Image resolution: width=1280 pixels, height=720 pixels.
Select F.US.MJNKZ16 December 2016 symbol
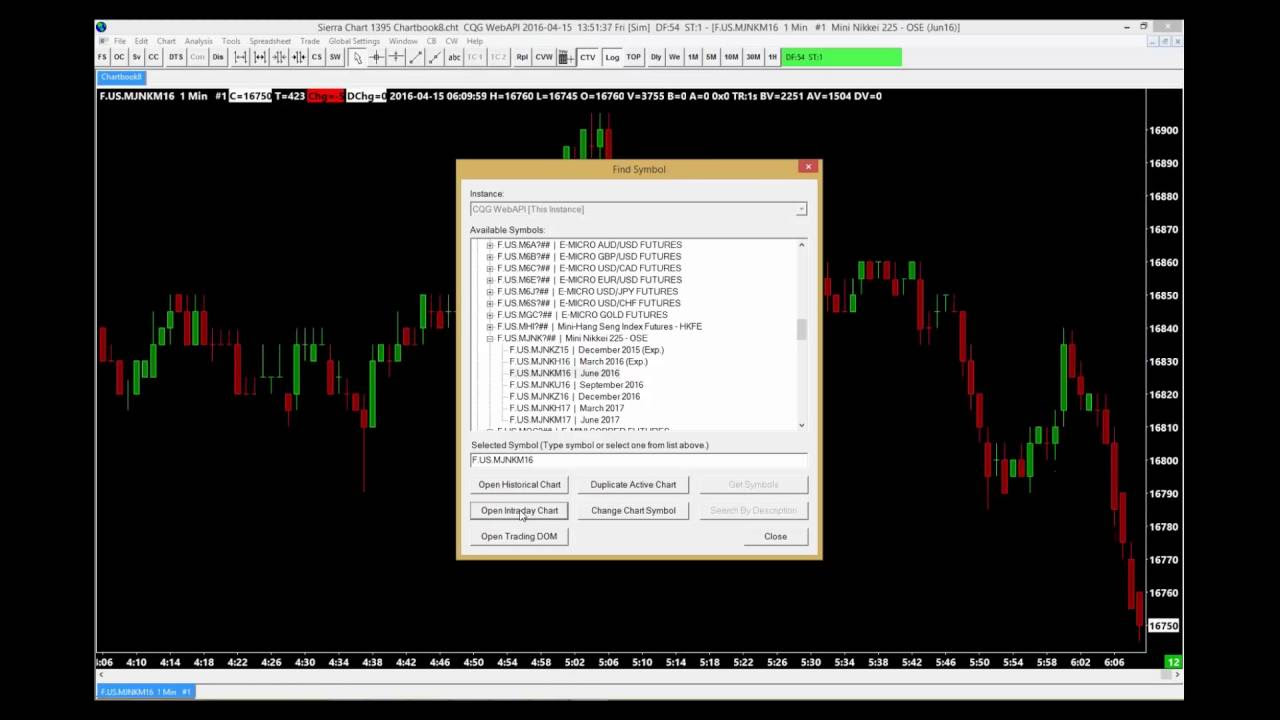pos(574,397)
